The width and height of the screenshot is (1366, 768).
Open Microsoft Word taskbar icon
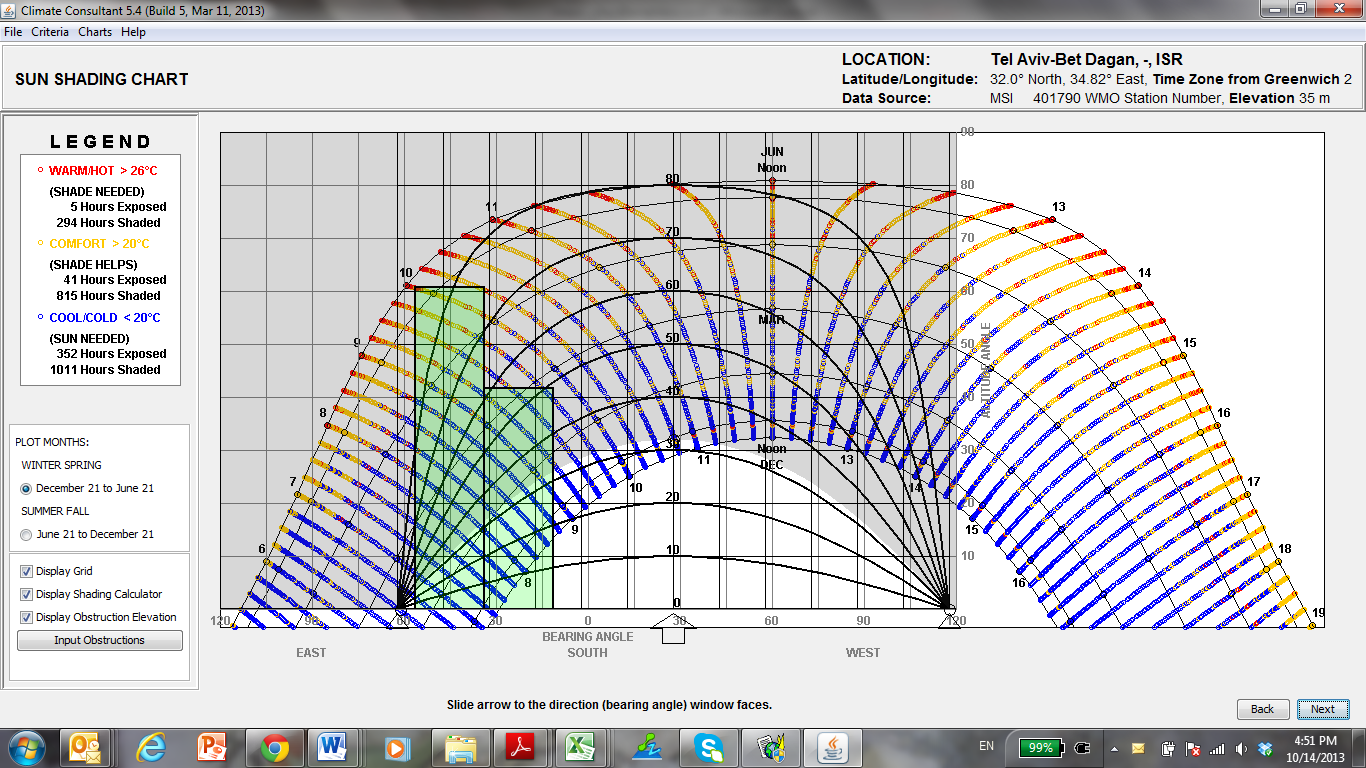[x=334, y=747]
